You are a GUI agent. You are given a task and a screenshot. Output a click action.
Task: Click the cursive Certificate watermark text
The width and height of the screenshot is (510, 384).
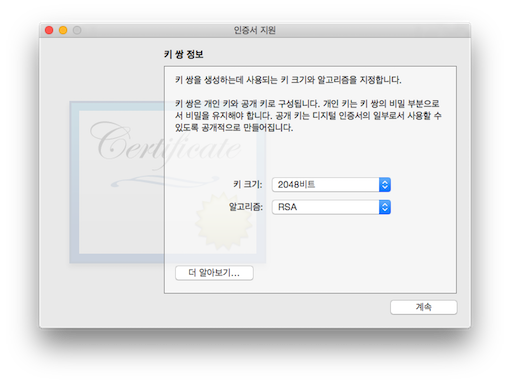165,144
